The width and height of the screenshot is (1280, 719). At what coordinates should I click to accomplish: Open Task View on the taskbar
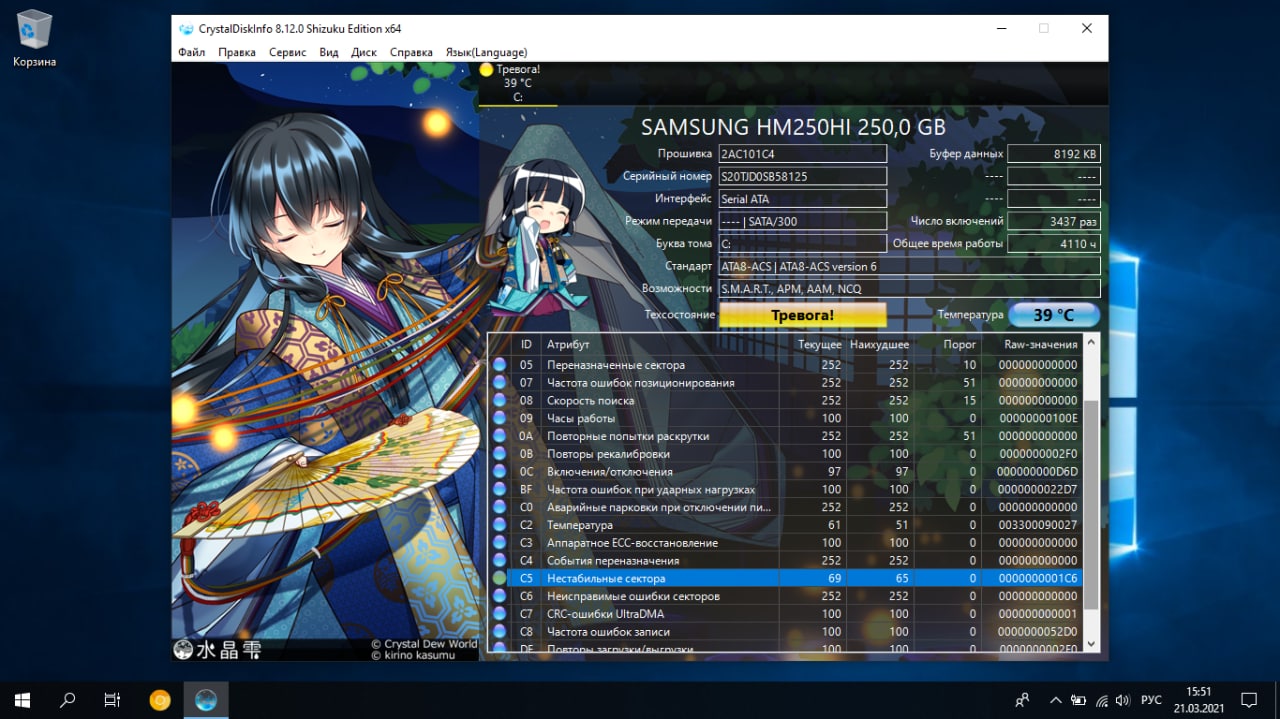pyautogui.click(x=113, y=700)
